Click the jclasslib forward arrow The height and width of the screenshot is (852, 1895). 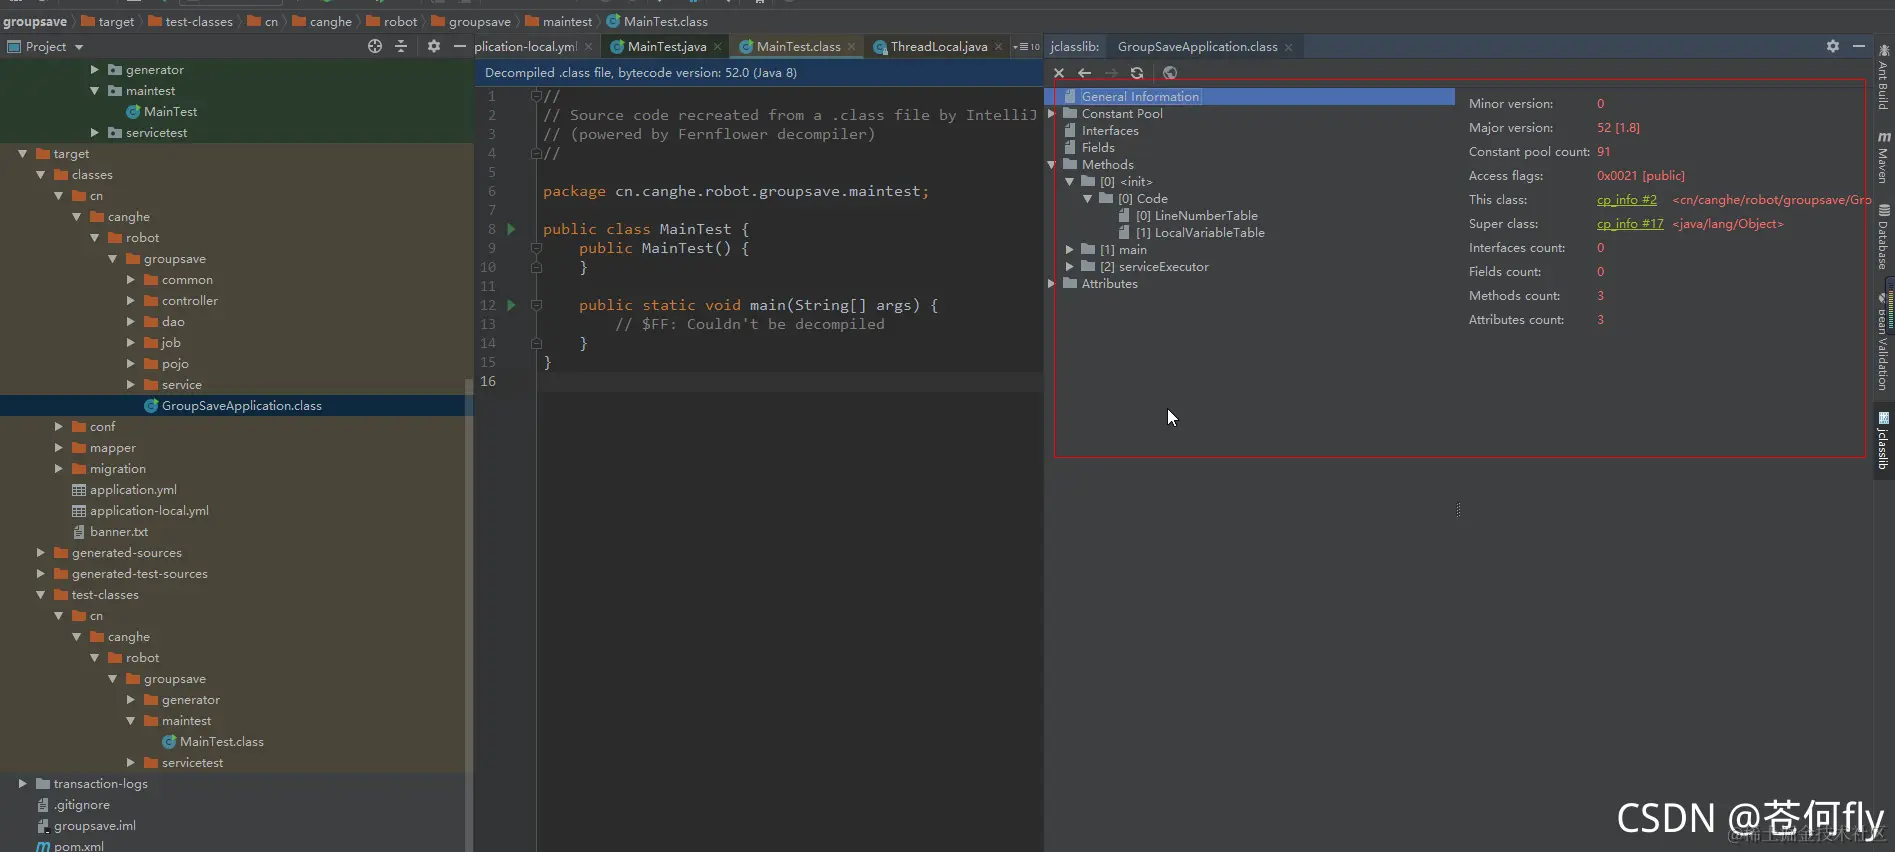click(1111, 73)
